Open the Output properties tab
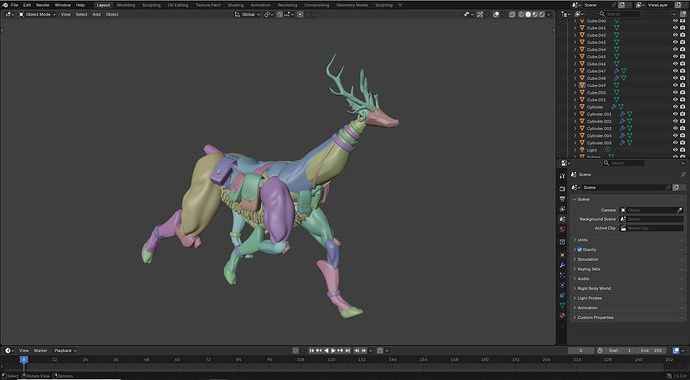The height and width of the screenshot is (380, 690). pyautogui.click(x=562, y=199)
